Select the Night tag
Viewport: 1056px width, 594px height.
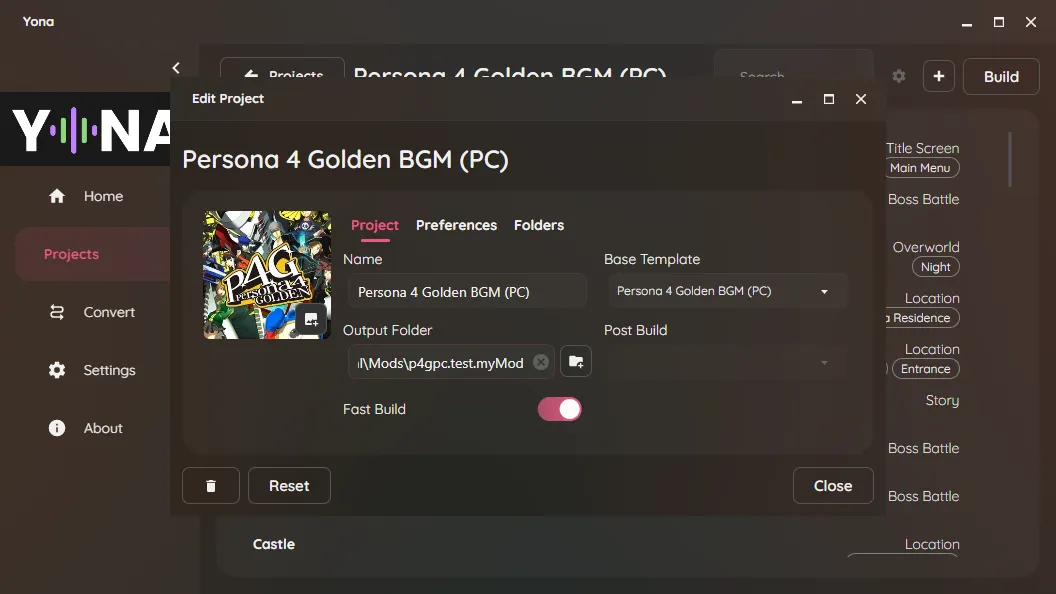point(935,267)
